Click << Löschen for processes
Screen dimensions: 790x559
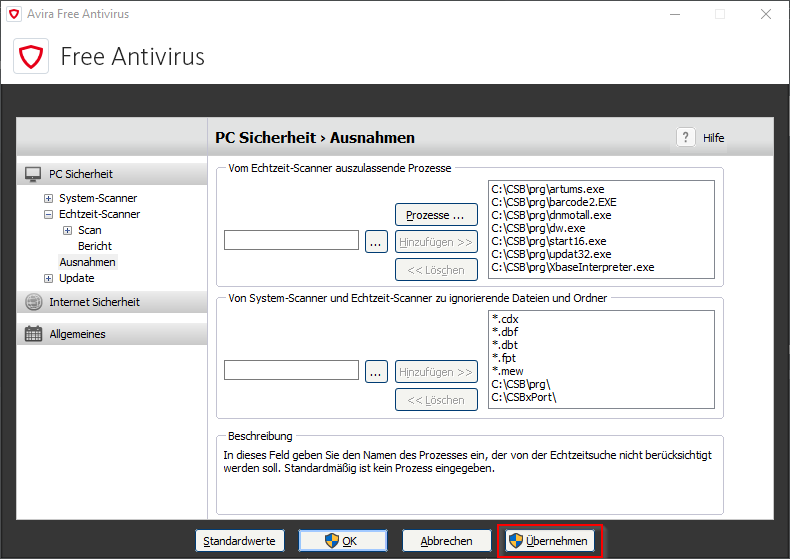[x=436, y=270]
